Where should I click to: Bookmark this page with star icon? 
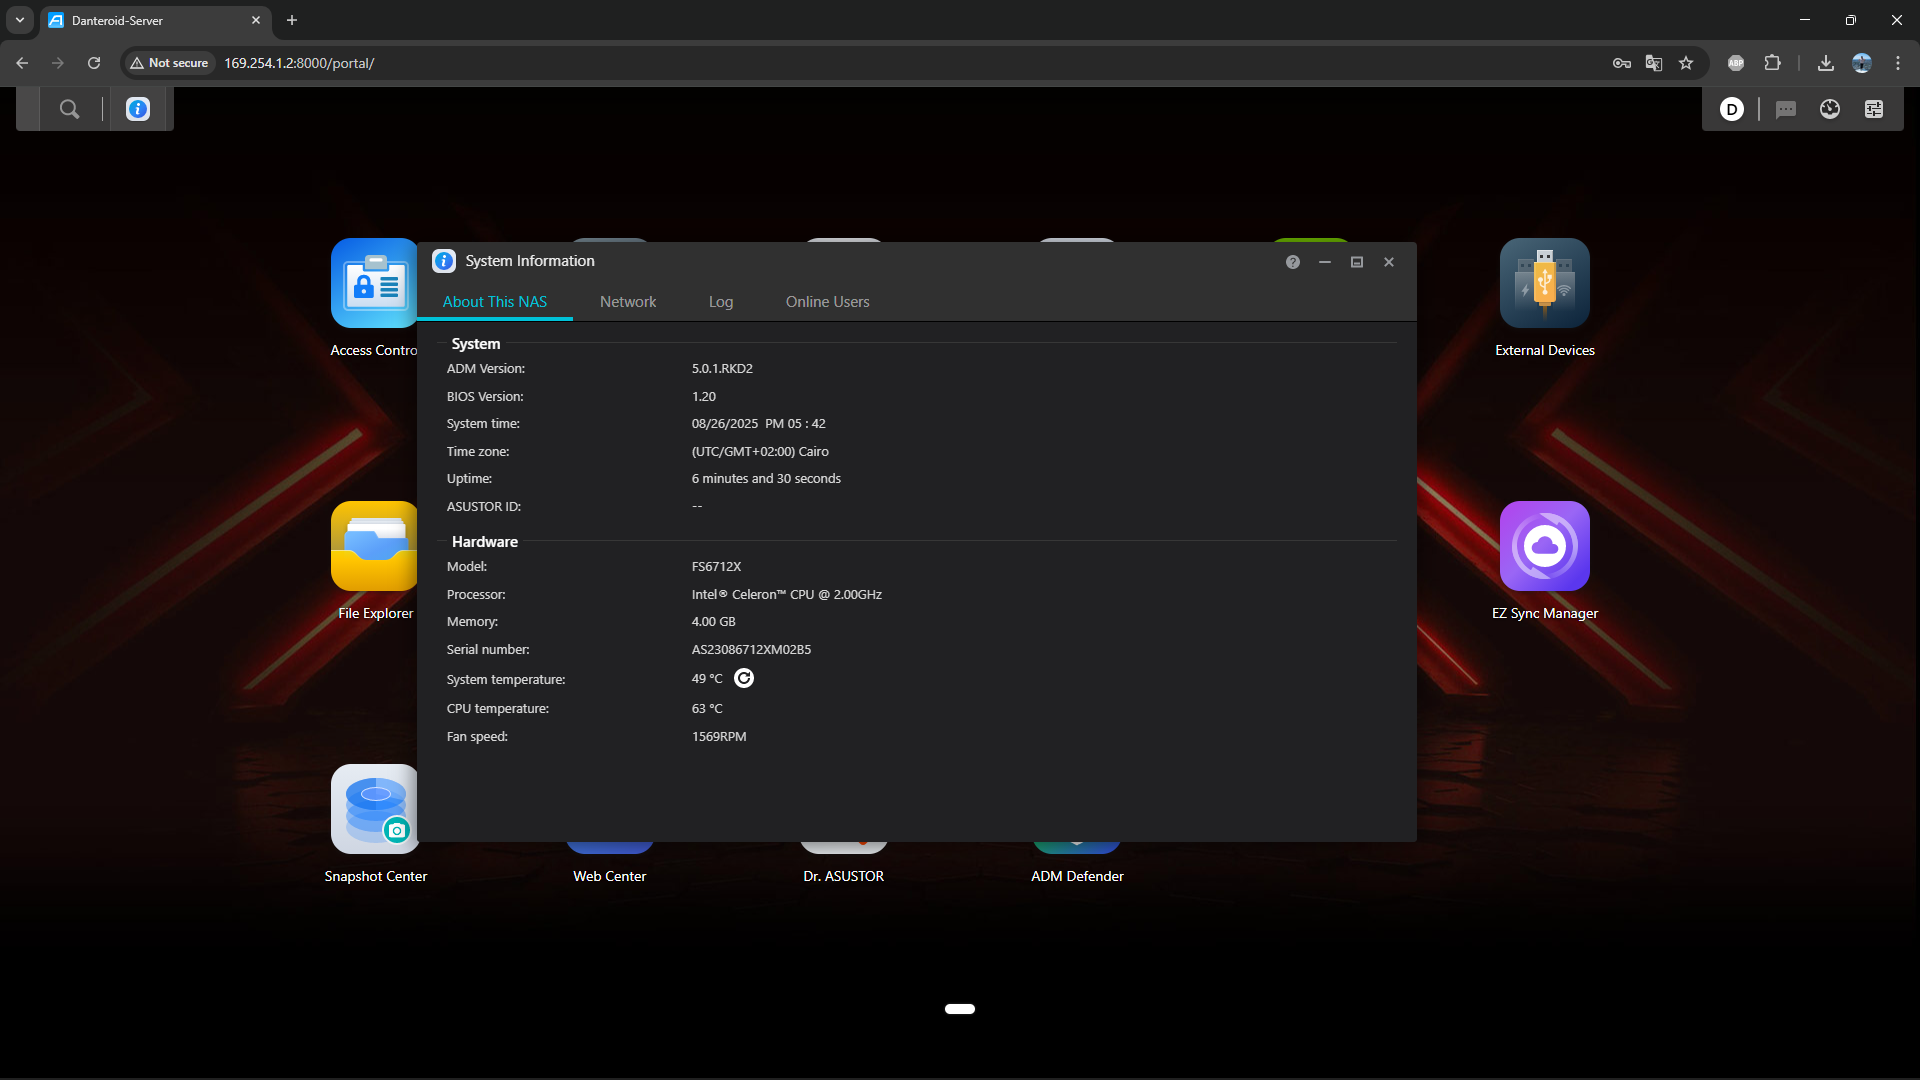(1686, 63)
